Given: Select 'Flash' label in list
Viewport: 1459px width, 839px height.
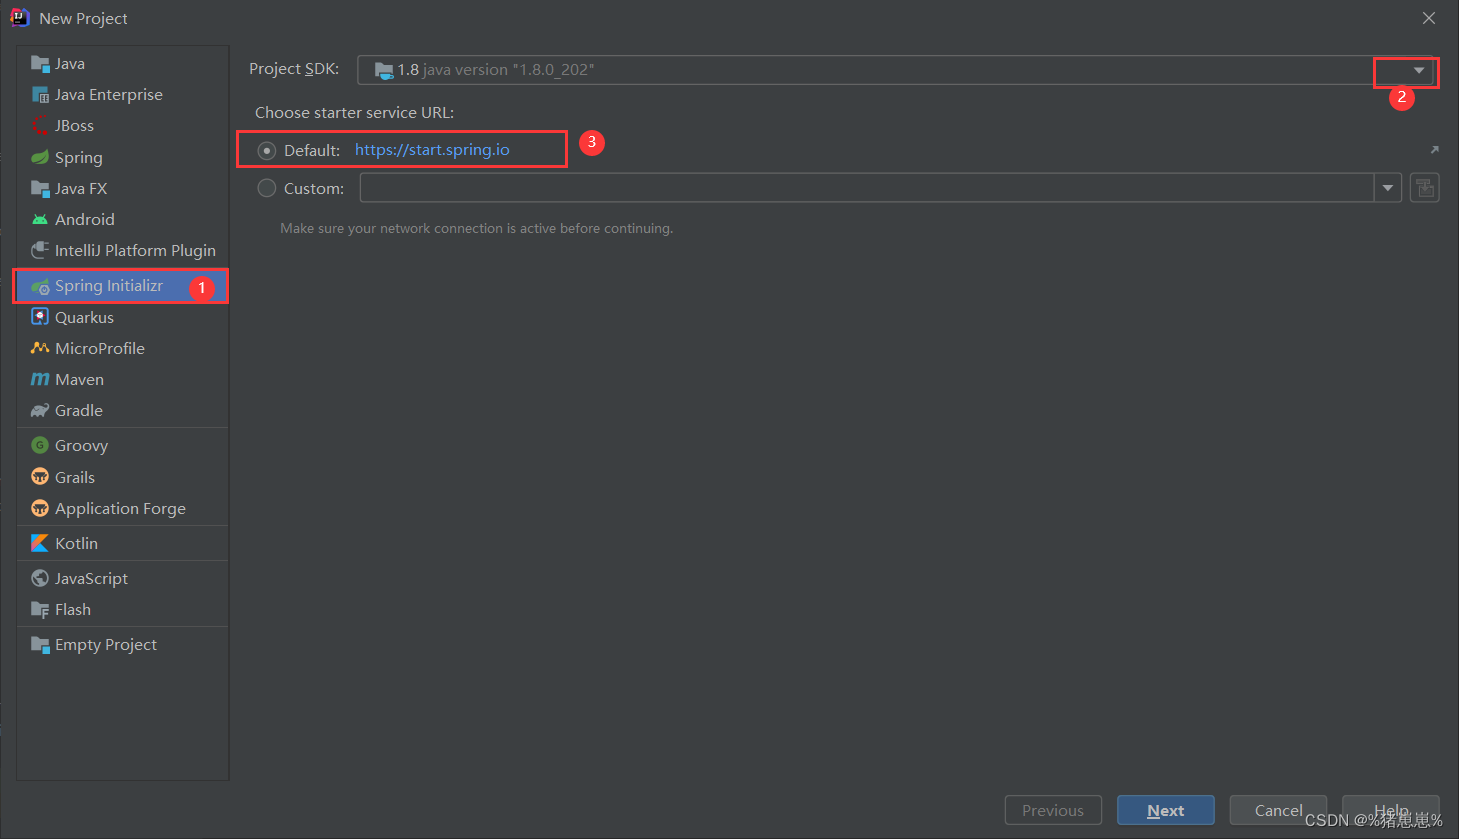Looking at the screenshot, I should pyautogui.click(x=73, y=610).
